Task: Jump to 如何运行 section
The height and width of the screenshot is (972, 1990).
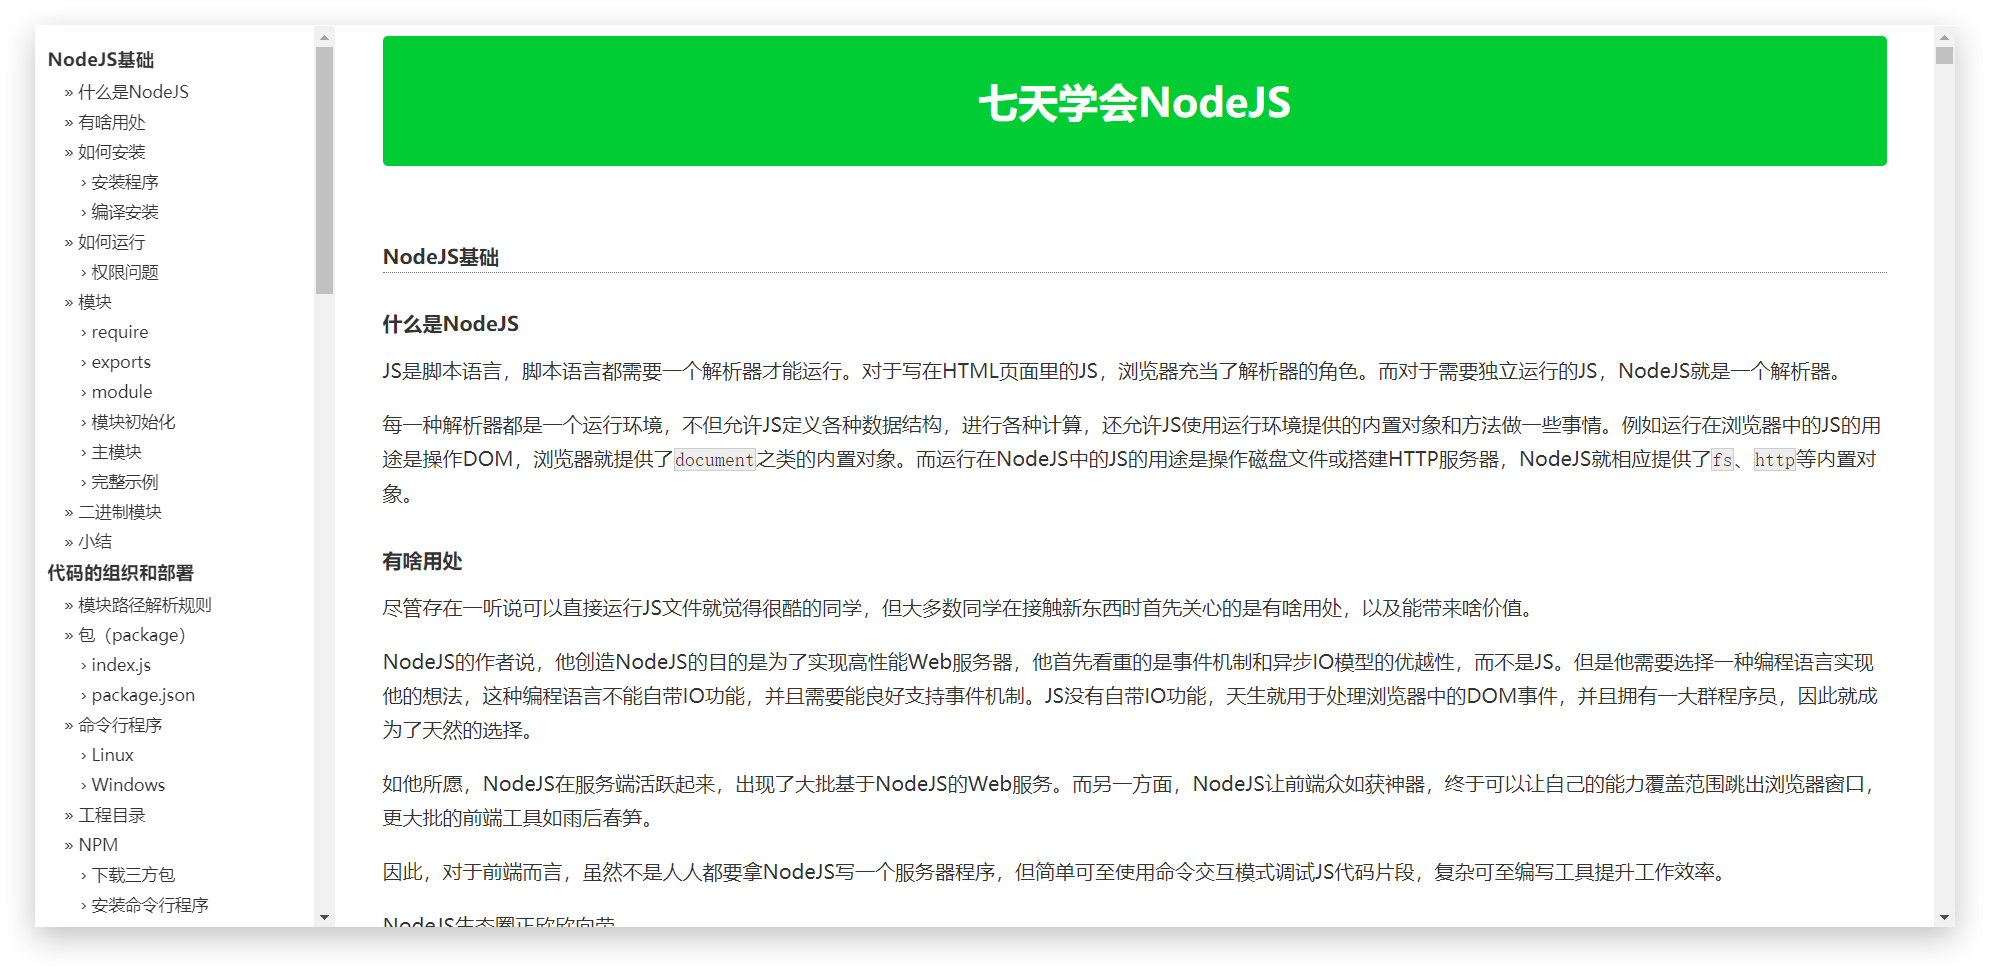Action: click(x=112, y=242)
